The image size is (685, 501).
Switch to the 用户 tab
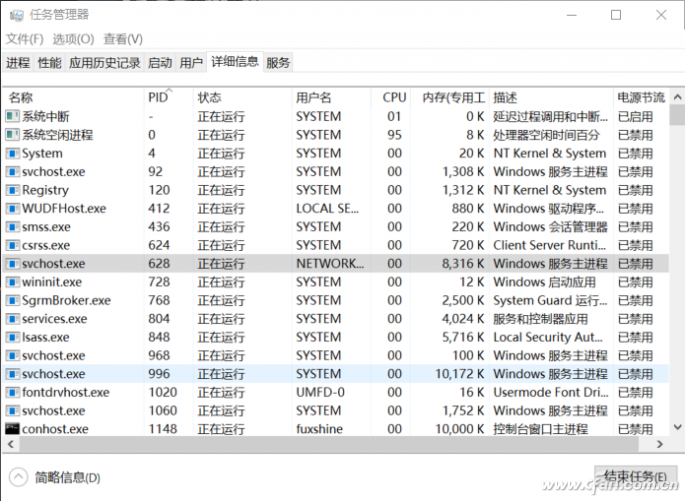191,63
